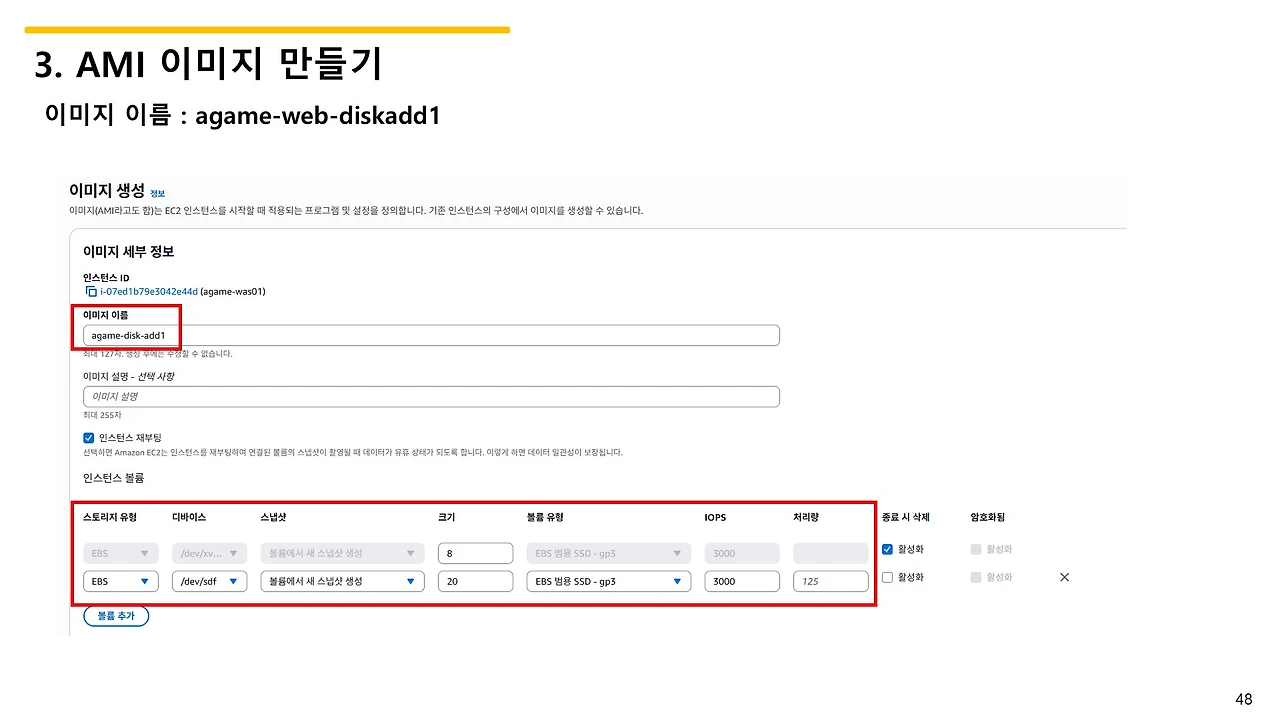The width and height of the screenshot is (1280, 720).
Task: Uncheck 종료 시 삭제 for first volume
Action: pyautogui.click(x=887, y=549)
